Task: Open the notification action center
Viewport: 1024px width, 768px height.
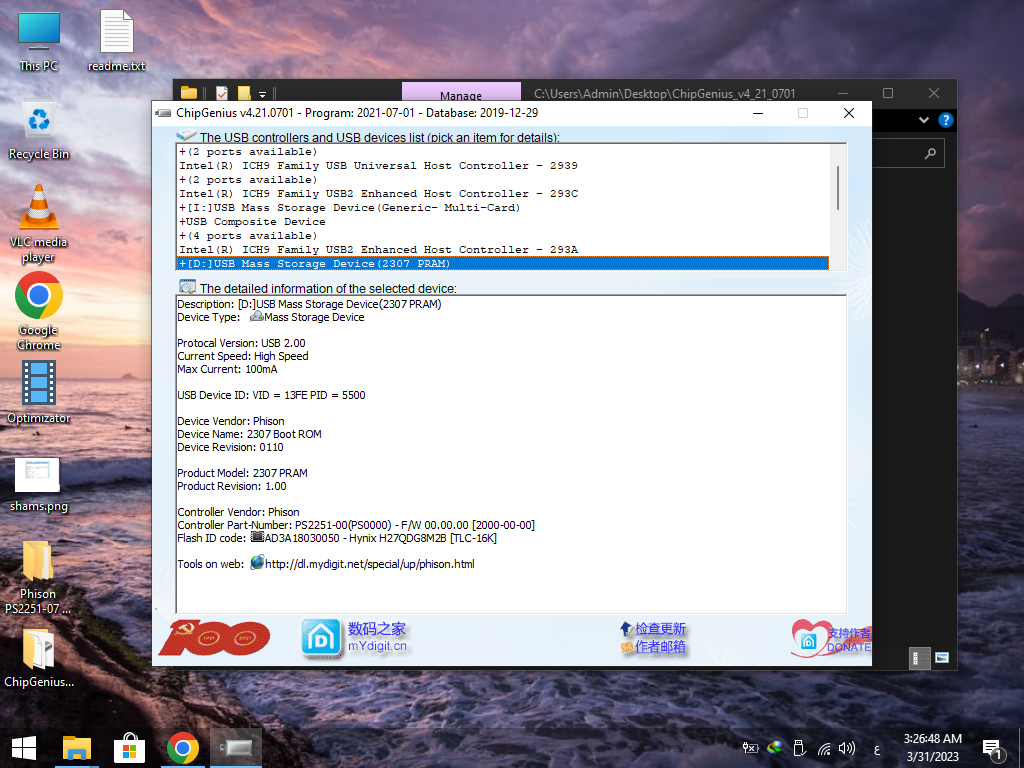Action: pos(993,749)
